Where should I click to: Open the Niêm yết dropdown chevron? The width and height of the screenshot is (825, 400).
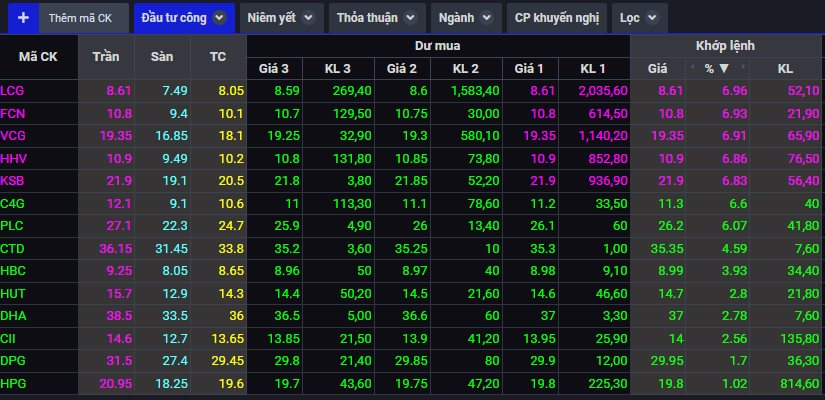(x=307, y=18)
